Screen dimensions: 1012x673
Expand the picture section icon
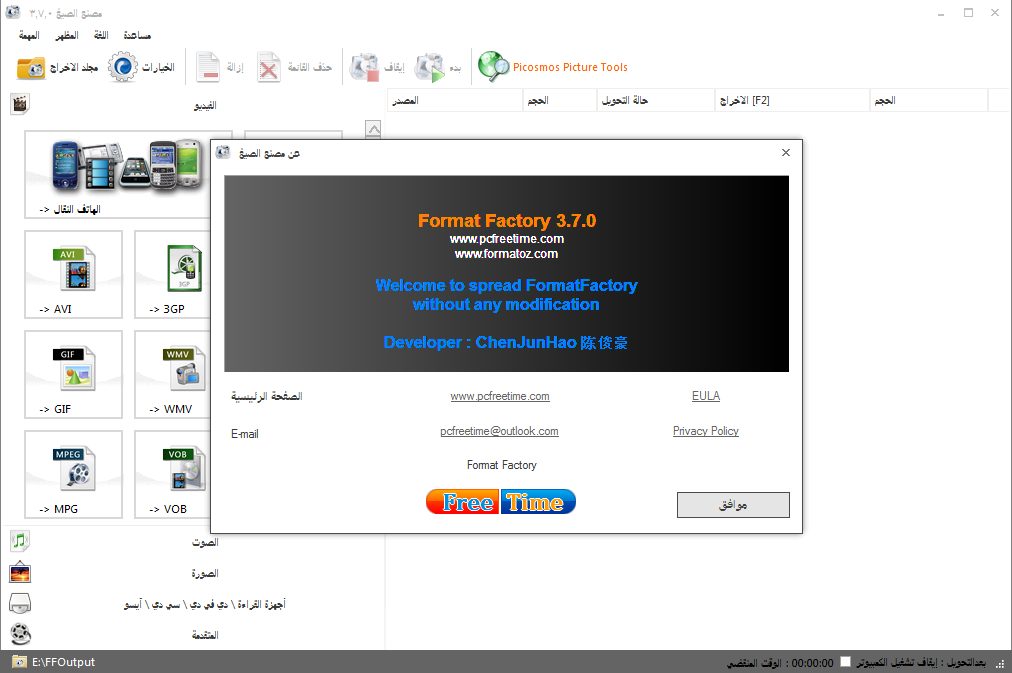tap(20, 572)
